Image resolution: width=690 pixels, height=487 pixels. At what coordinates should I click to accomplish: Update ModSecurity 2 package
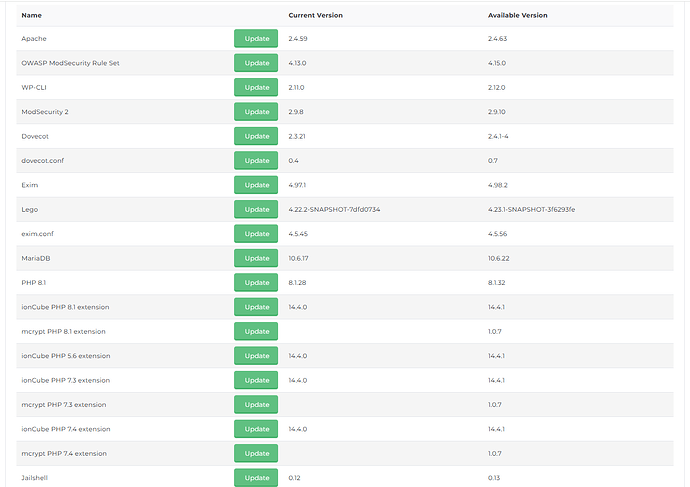(256, 112)
